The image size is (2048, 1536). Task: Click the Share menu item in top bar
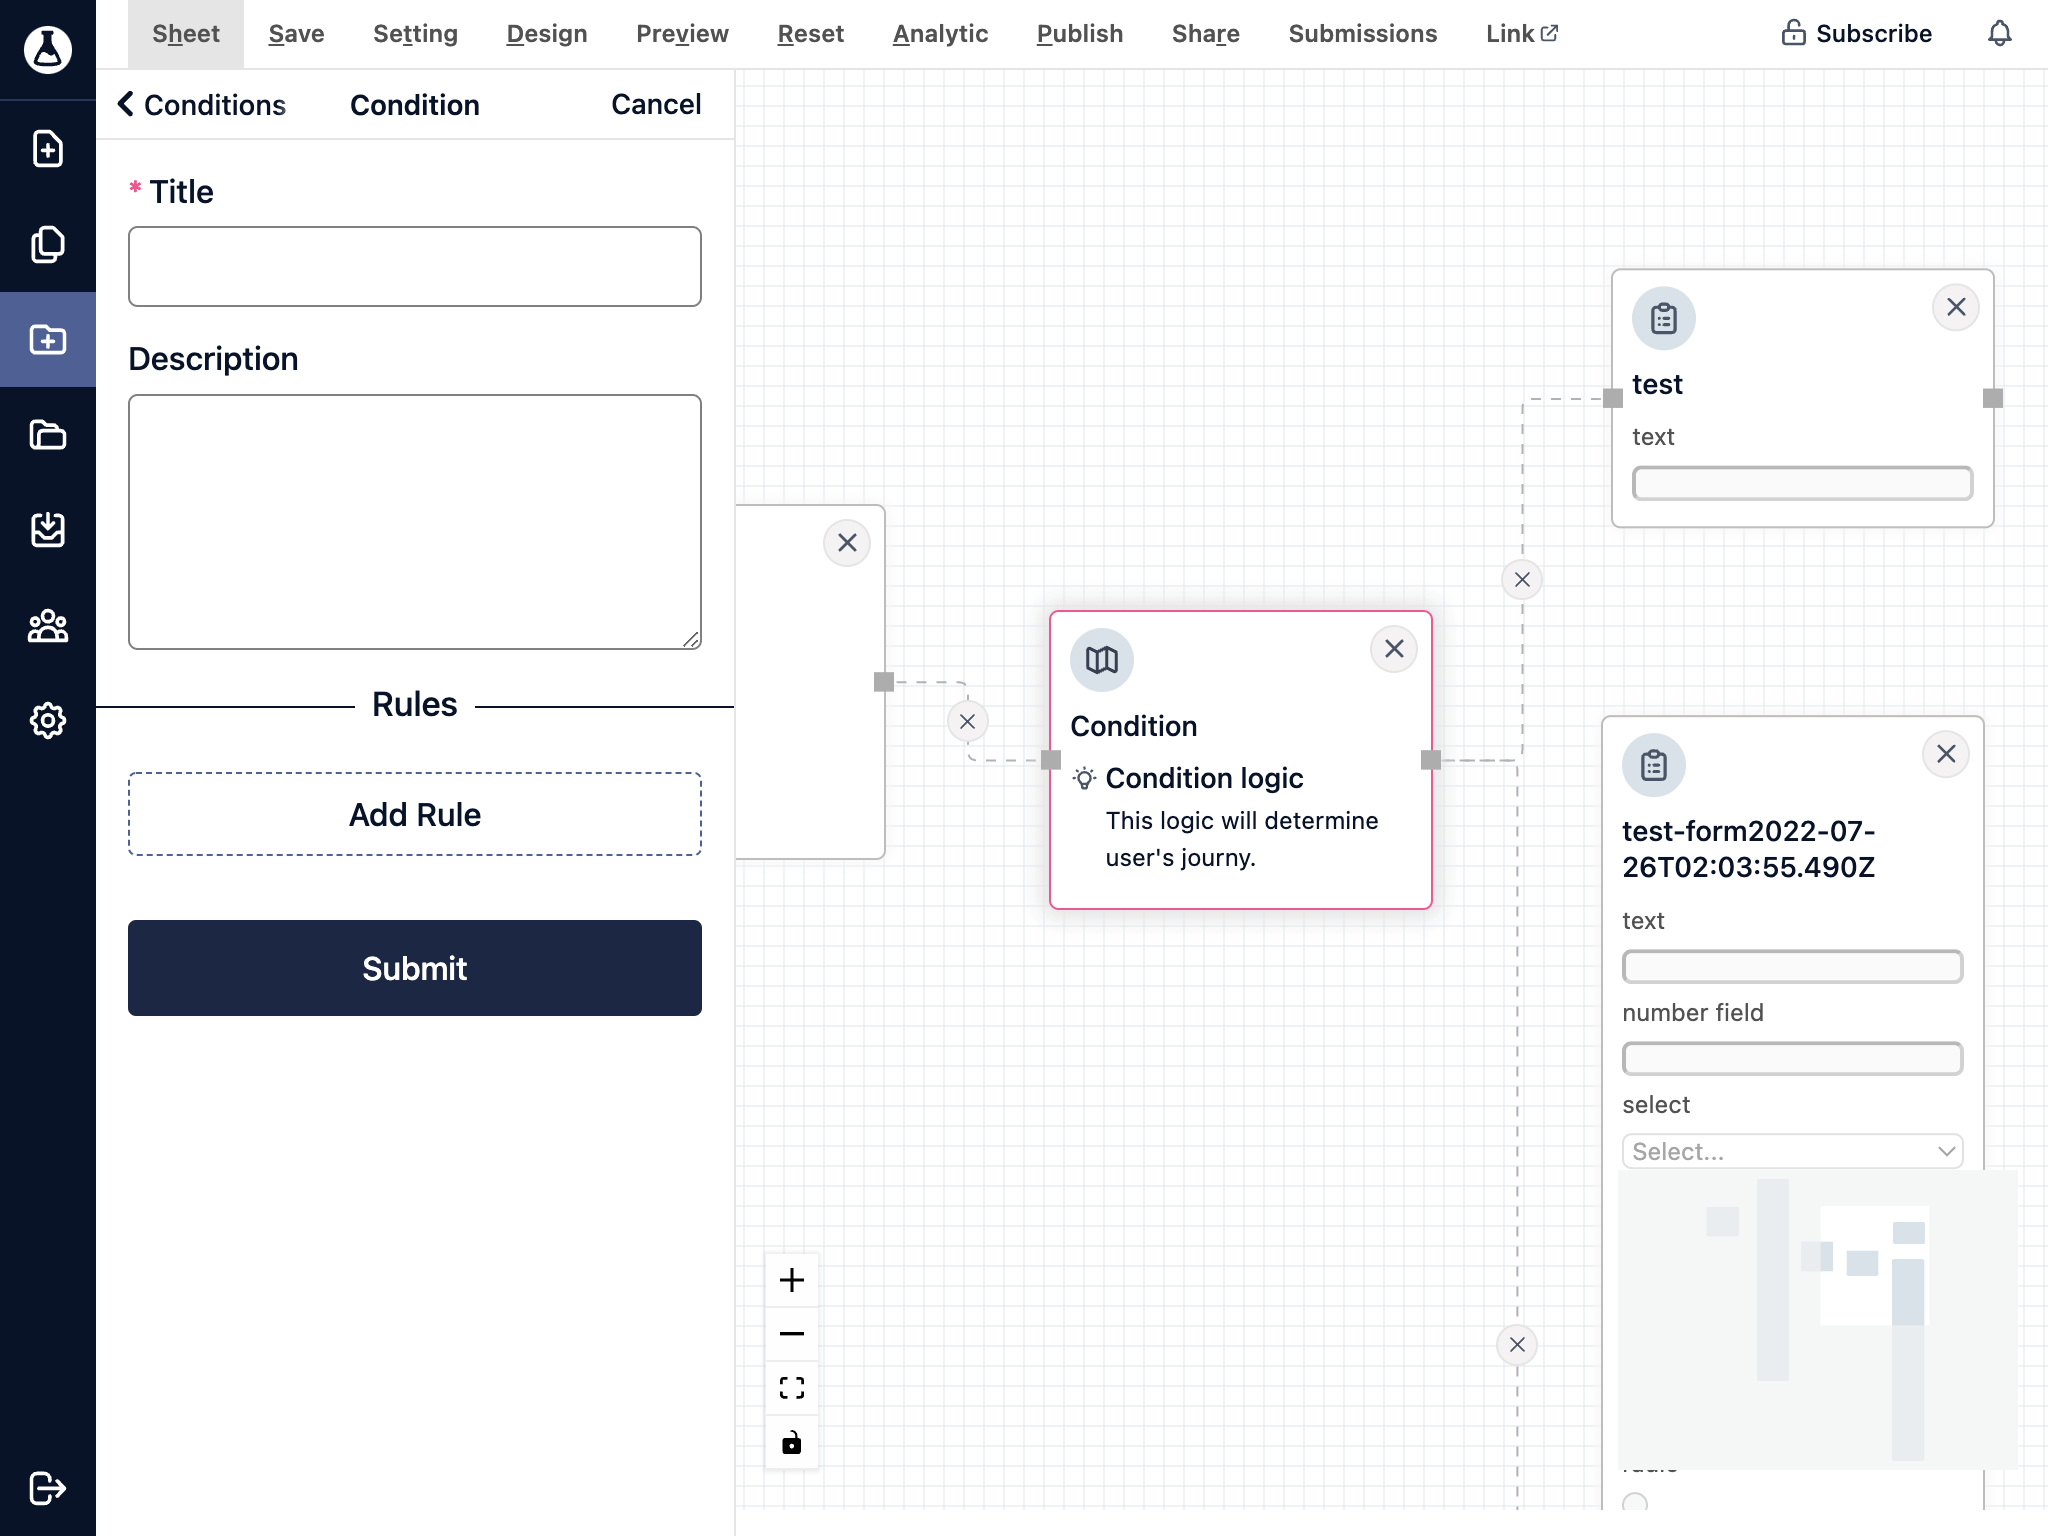(x=1208, y=34)
